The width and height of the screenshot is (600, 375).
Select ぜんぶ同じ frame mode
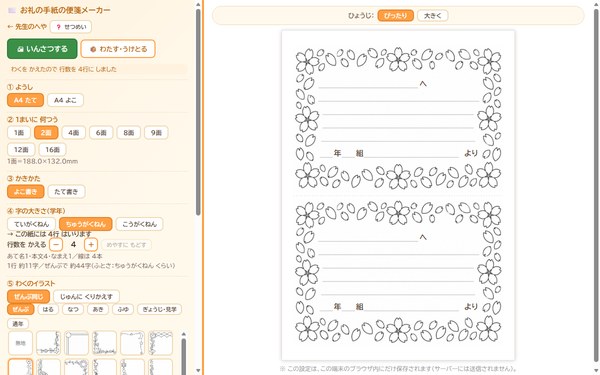click(x=28, y=297)
